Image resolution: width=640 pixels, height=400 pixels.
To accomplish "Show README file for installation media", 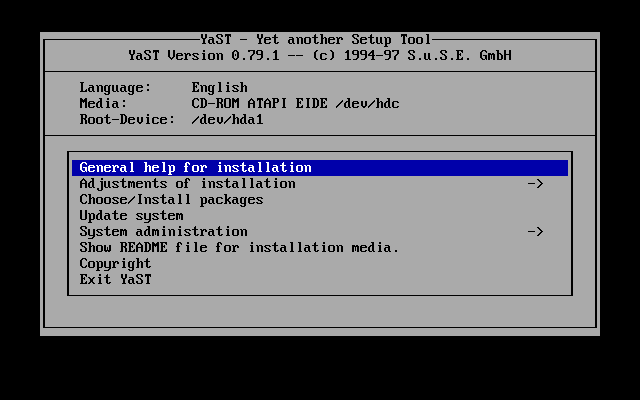I will (239, 248).
